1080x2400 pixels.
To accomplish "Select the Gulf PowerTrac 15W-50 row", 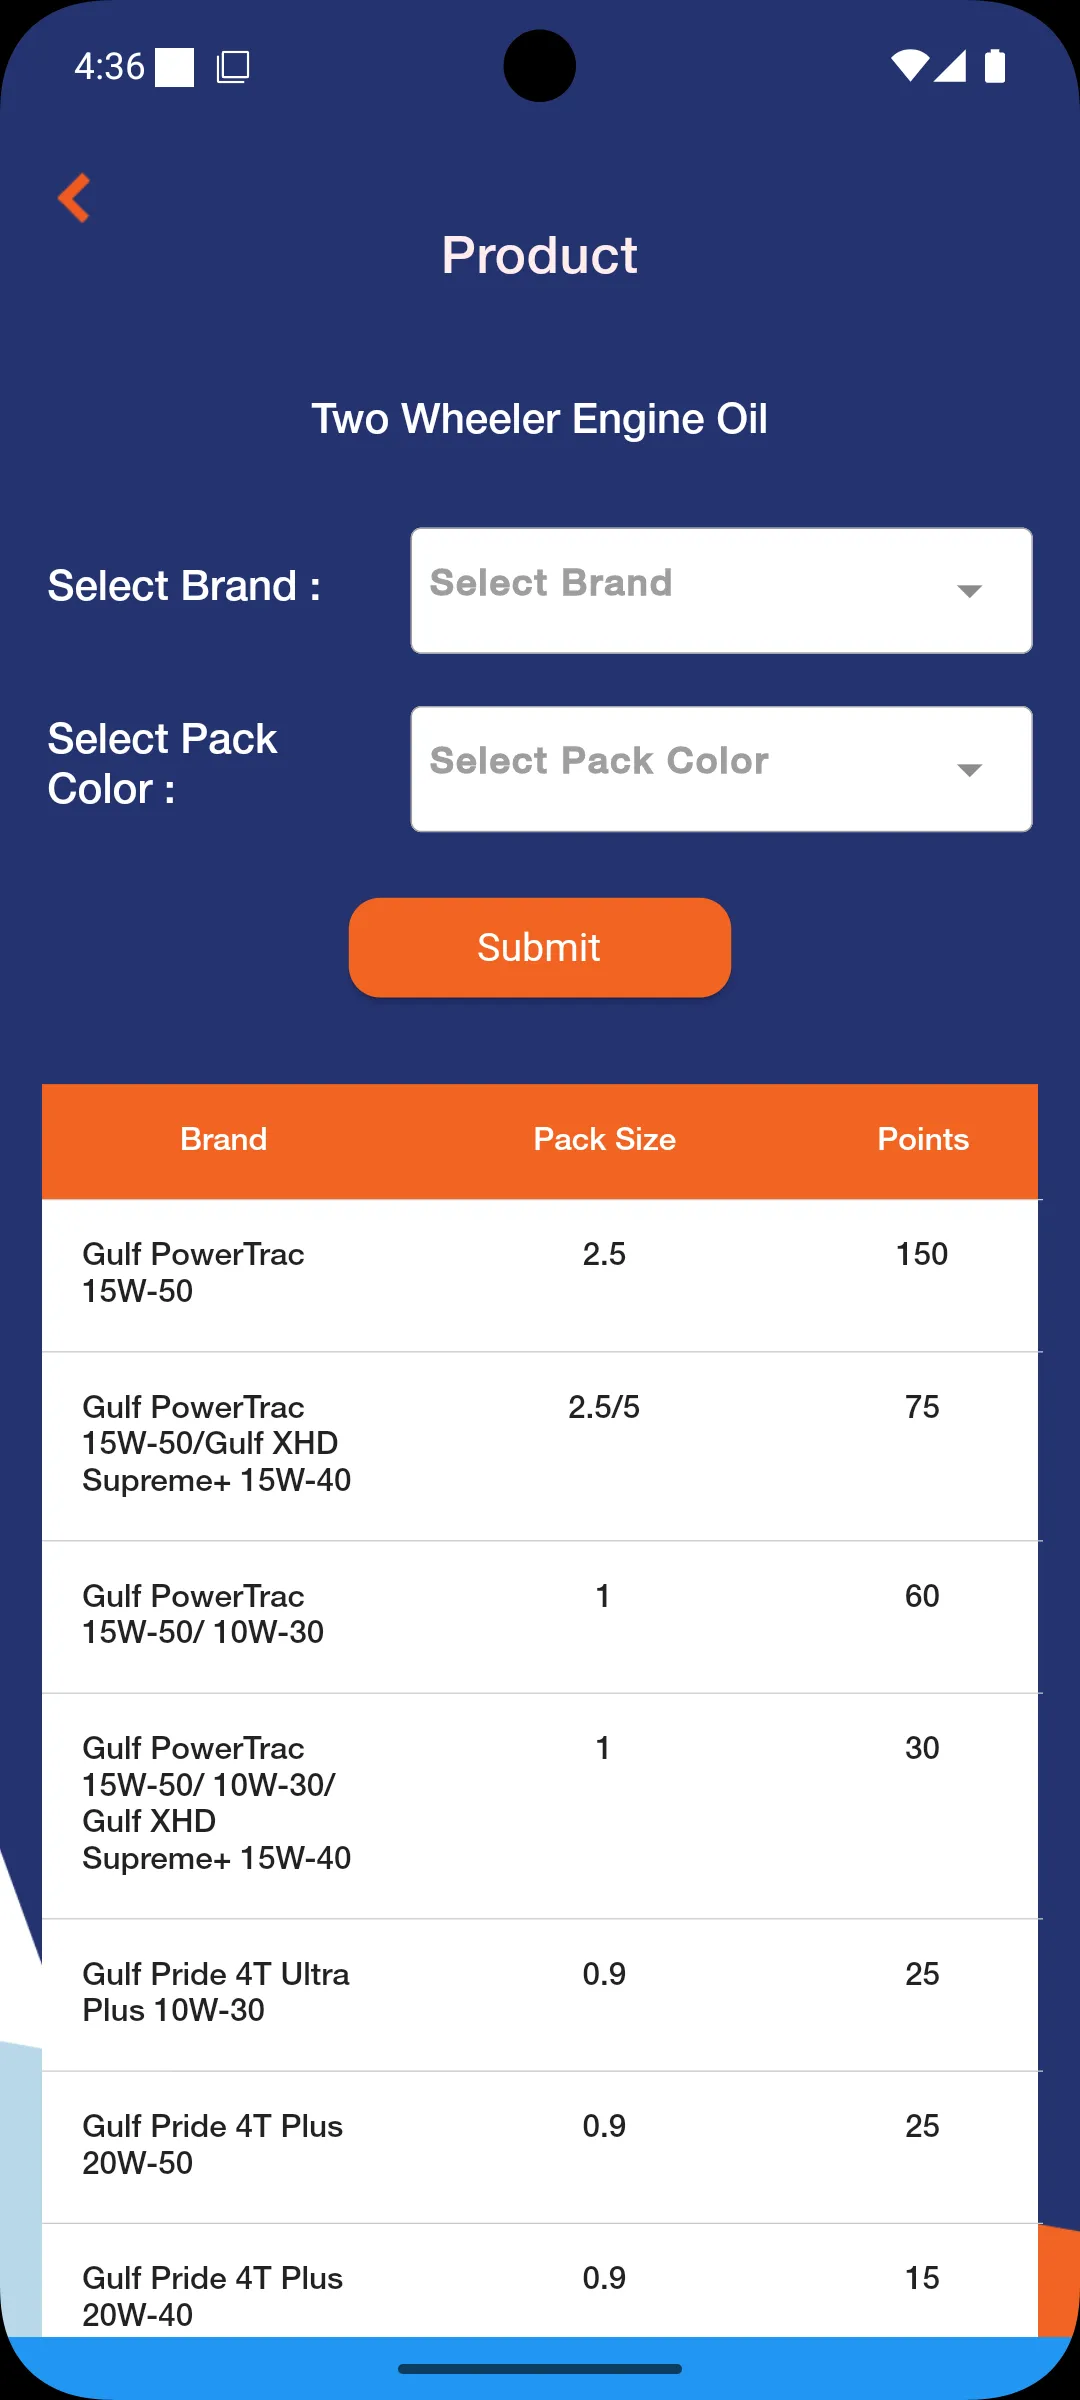I will (x=540, y=1274).
